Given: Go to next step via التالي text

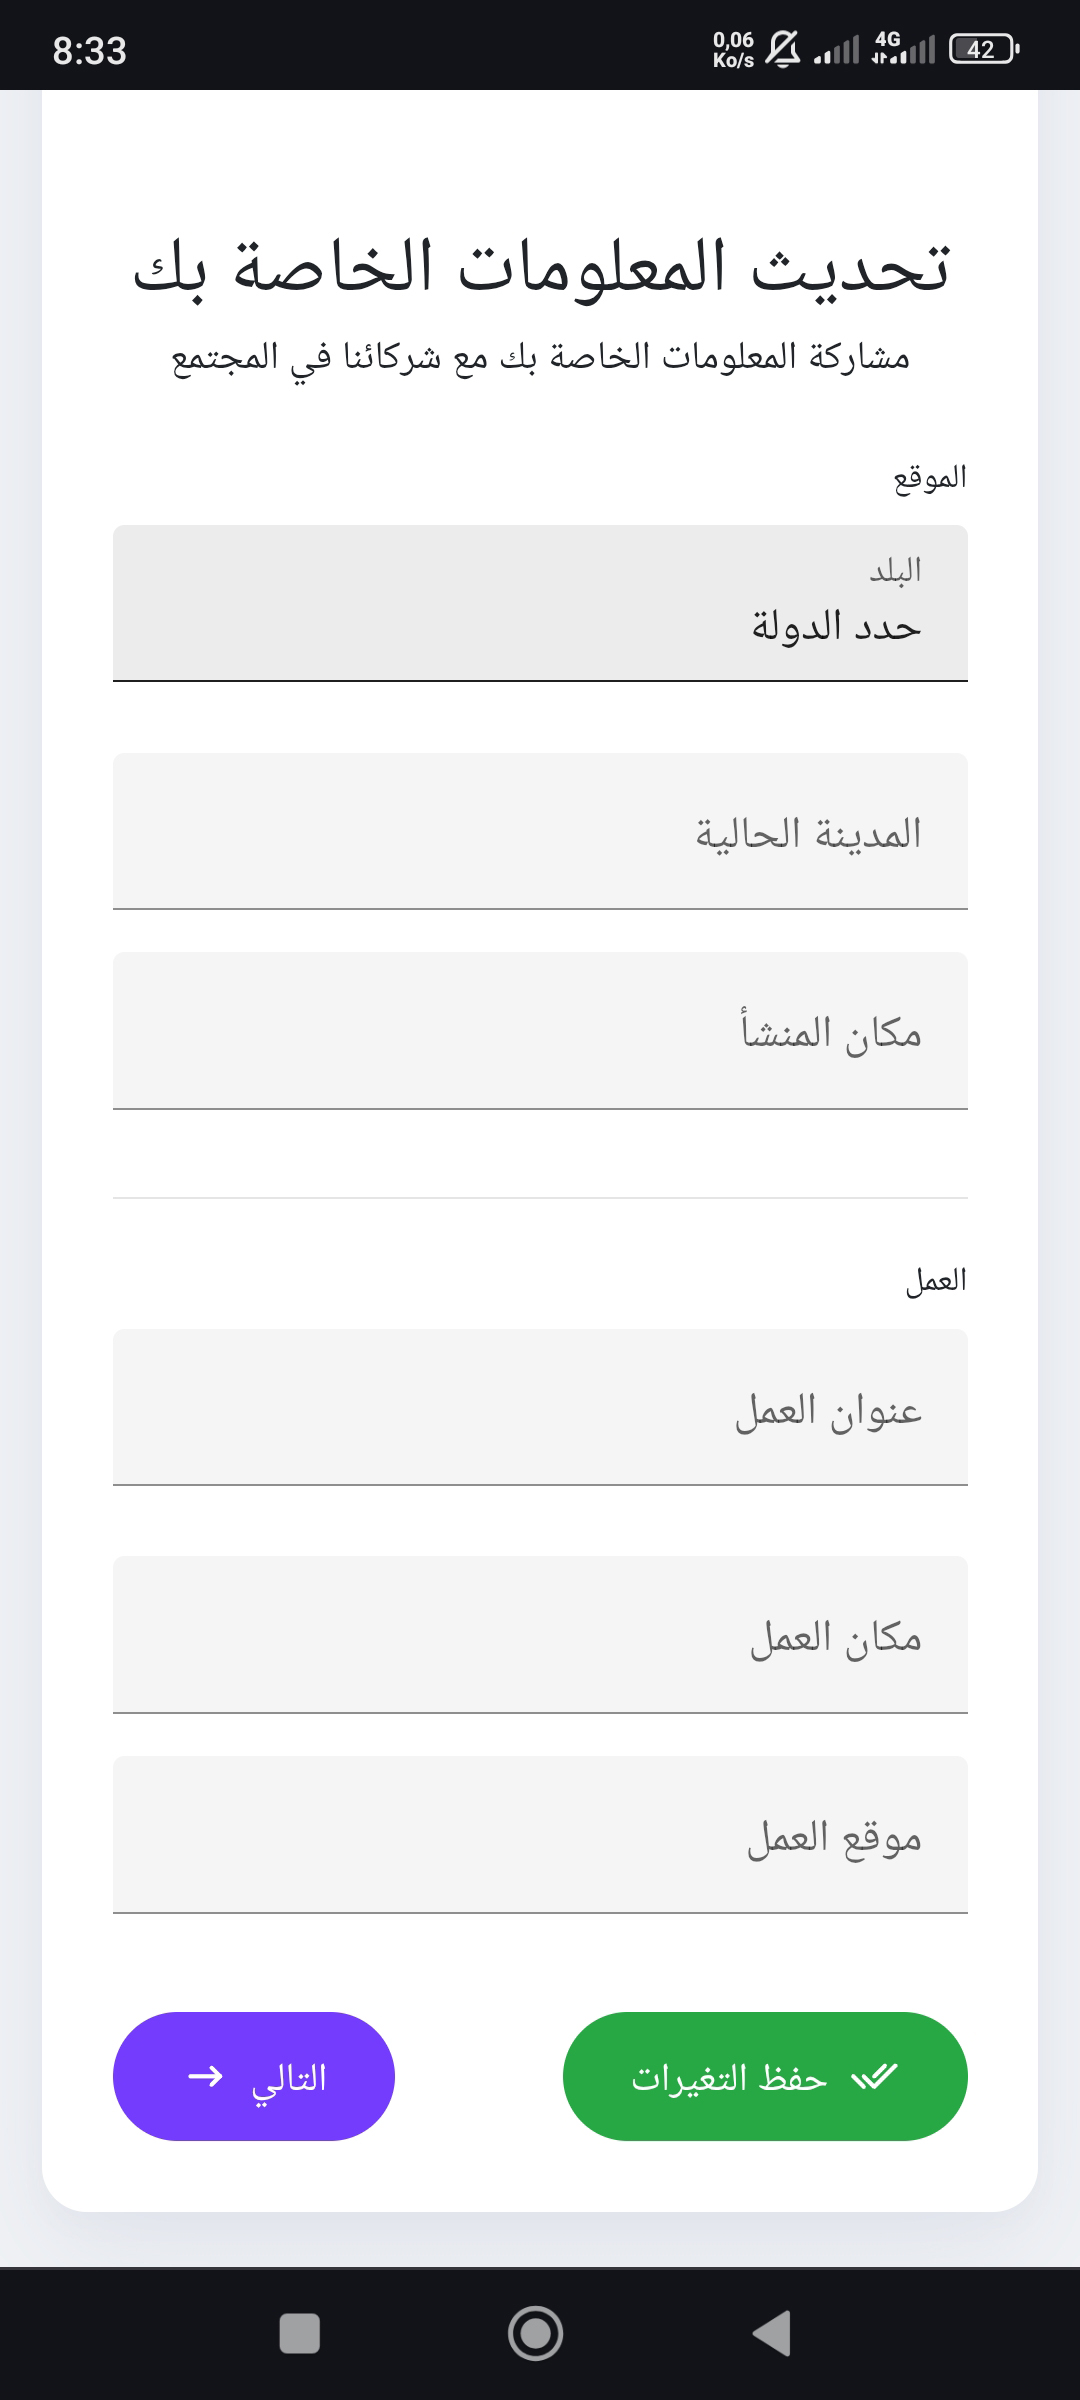Looking at the screenshot, I should pyautogui.click(x=289, y=2078).
